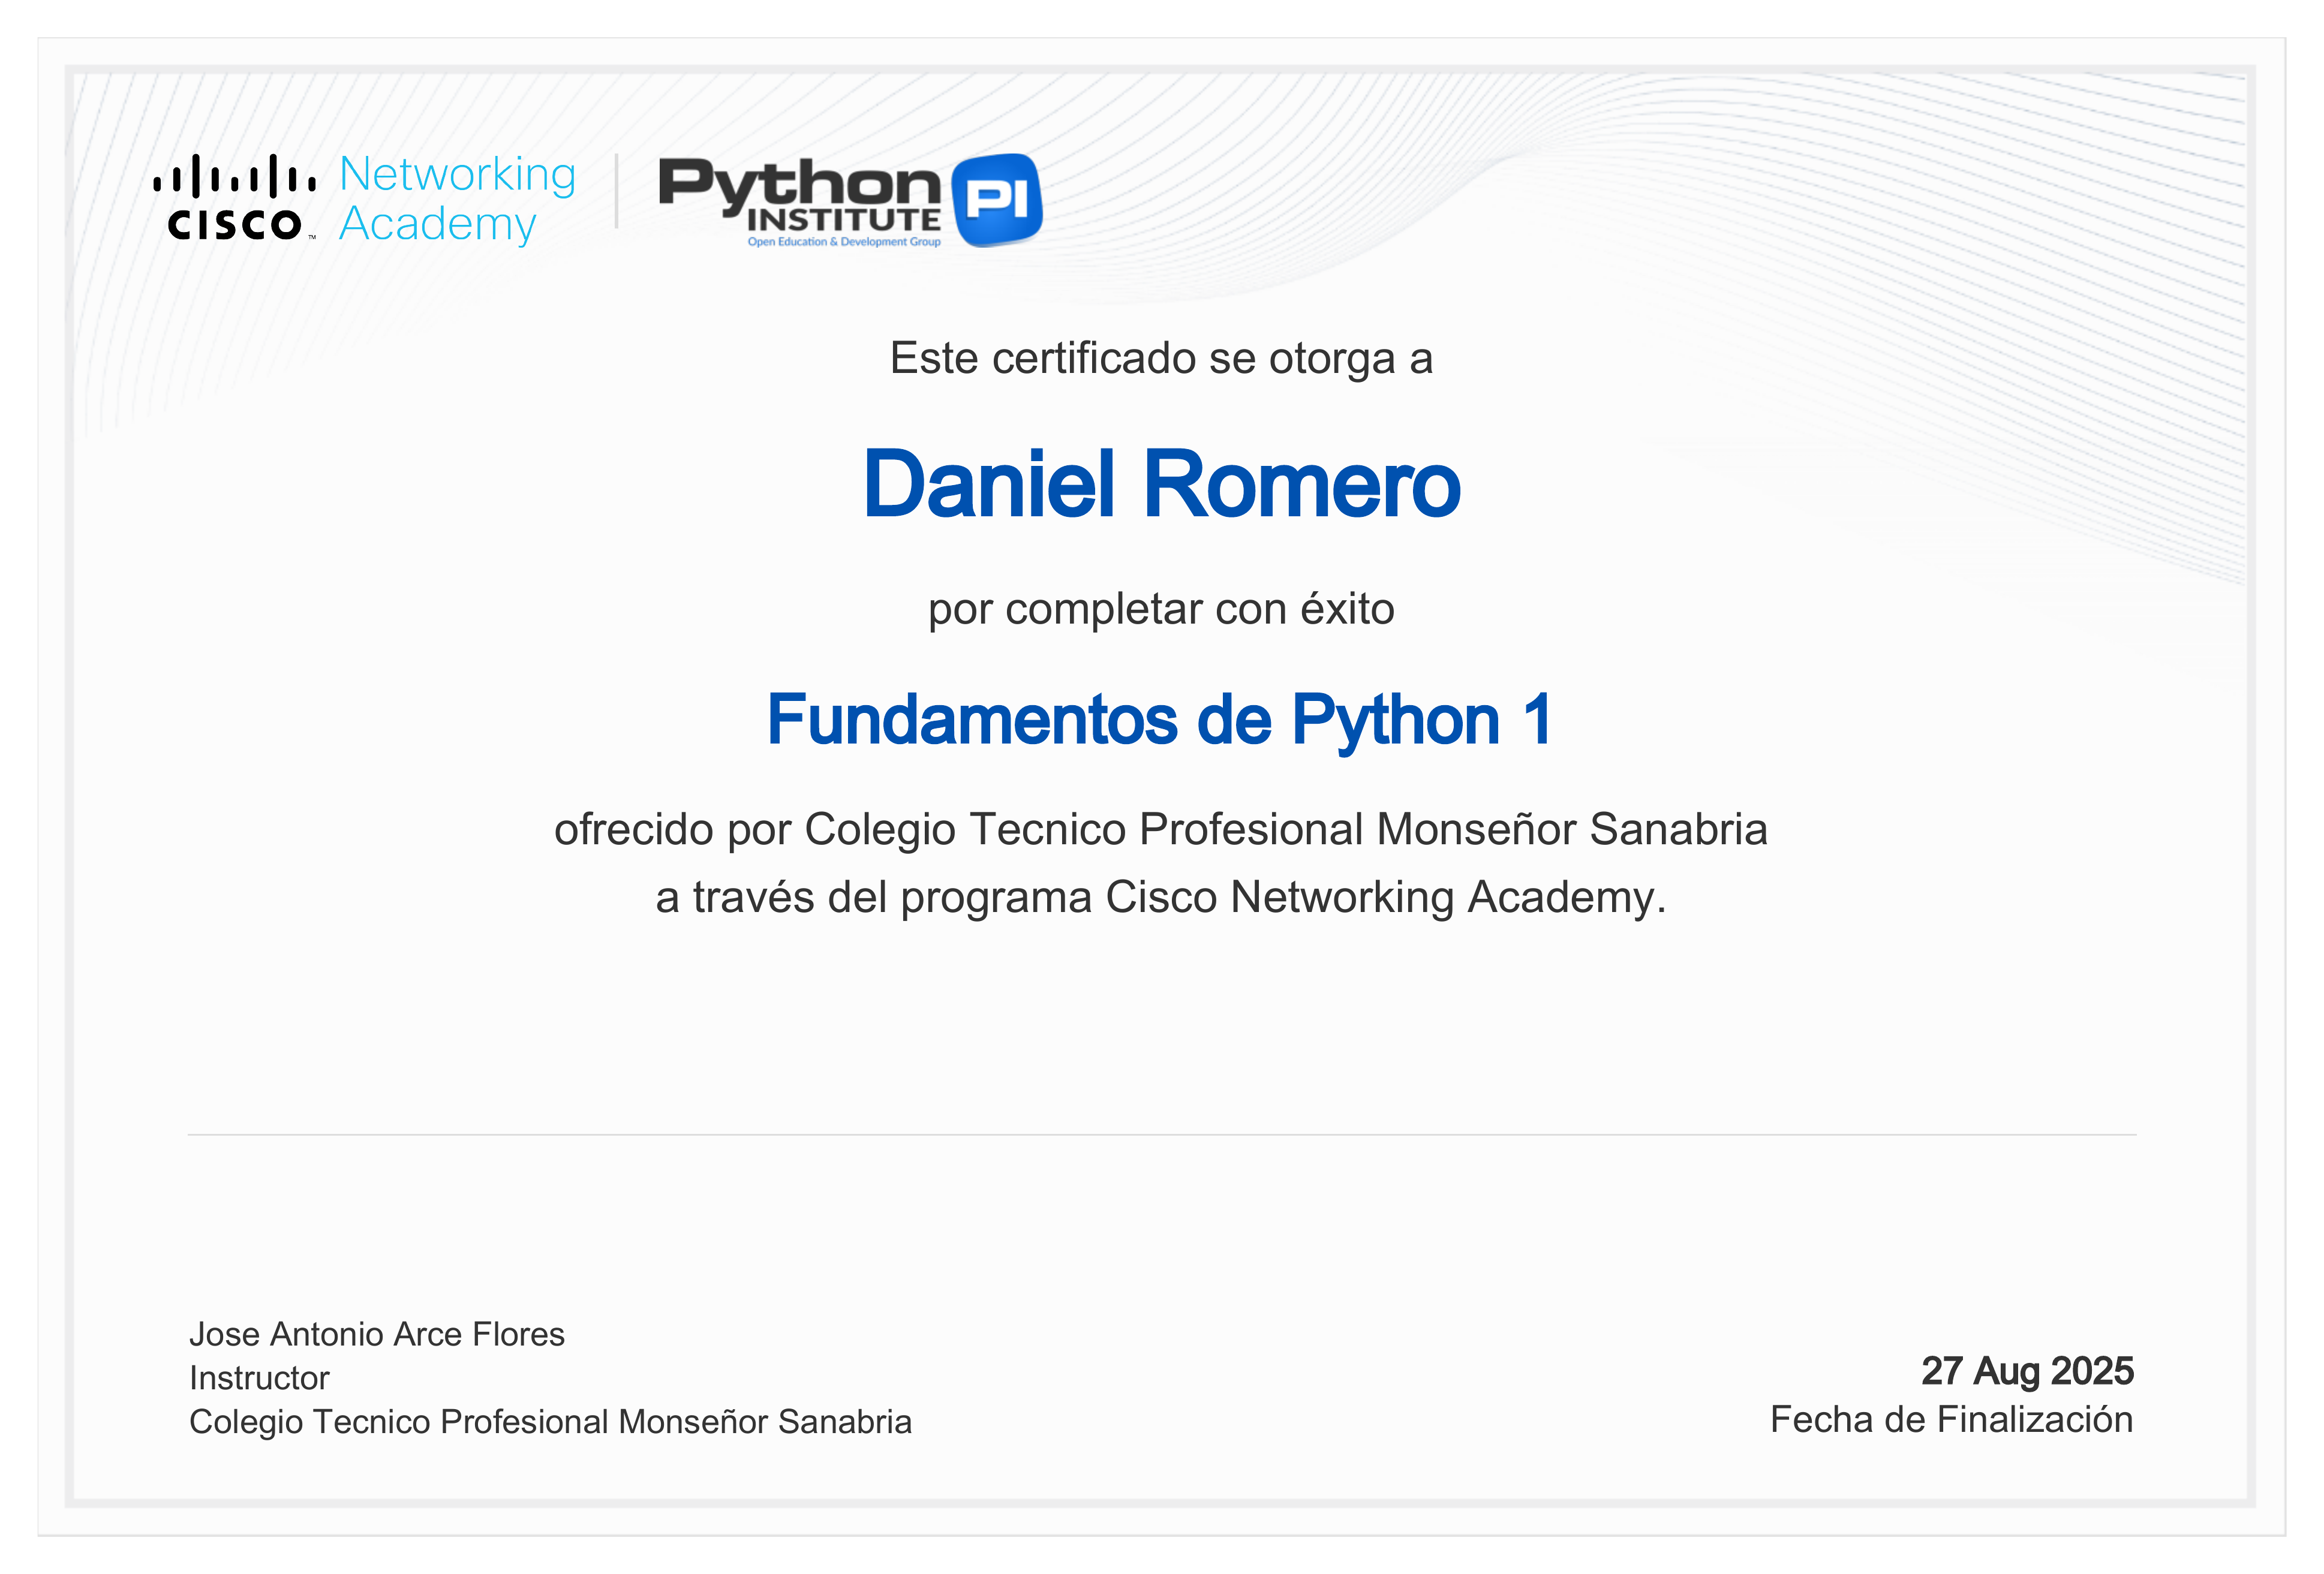Click the date '27 Aug 2025'
This screenshot has width=2324, height=1574.
(2027, 1371)
